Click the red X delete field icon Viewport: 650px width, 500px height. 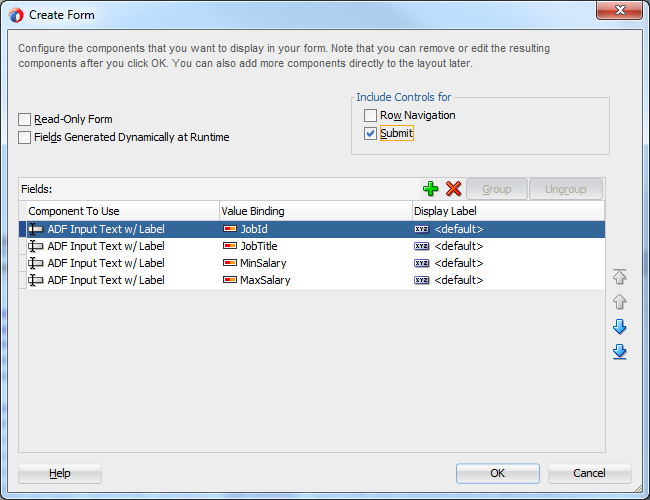tap(453, 189)
